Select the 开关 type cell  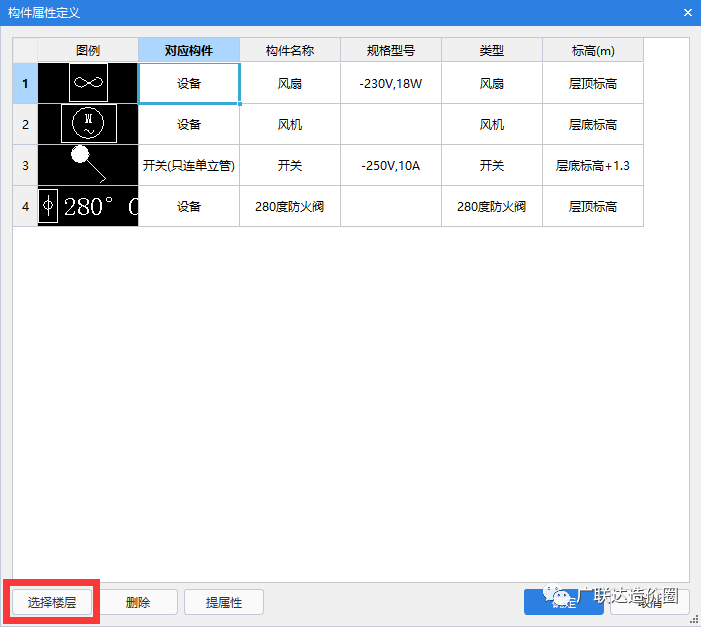[492, 165]
